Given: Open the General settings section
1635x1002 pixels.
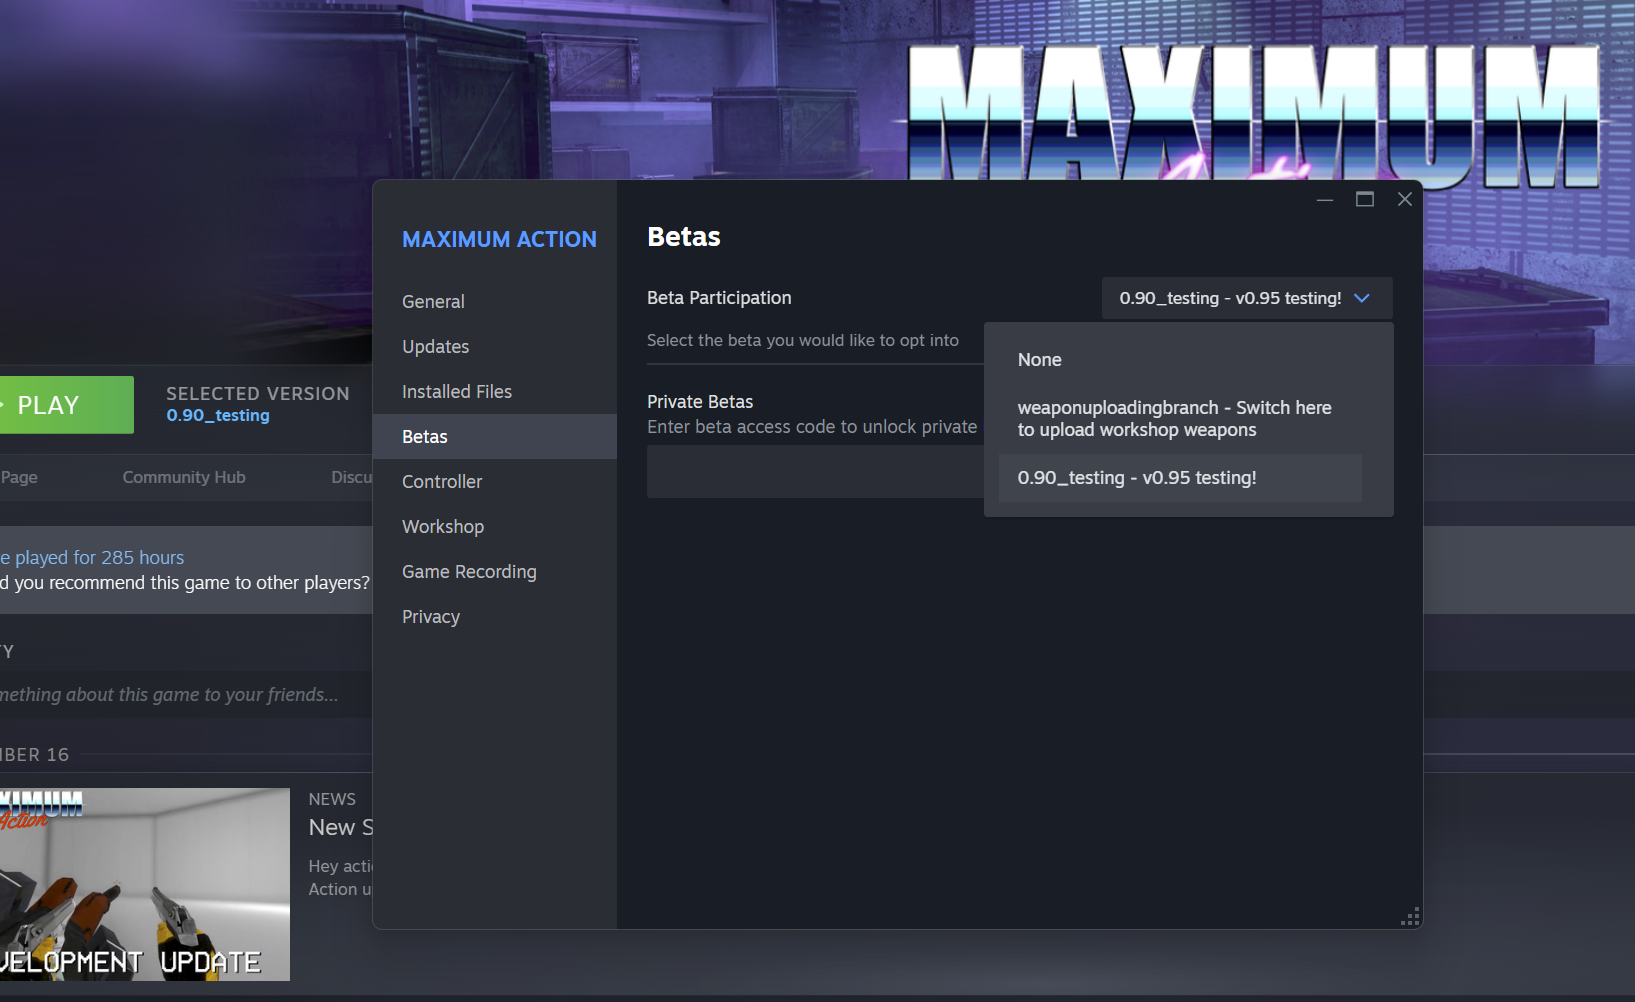Looking at the screenshot, I should click(x=495, y=302).
